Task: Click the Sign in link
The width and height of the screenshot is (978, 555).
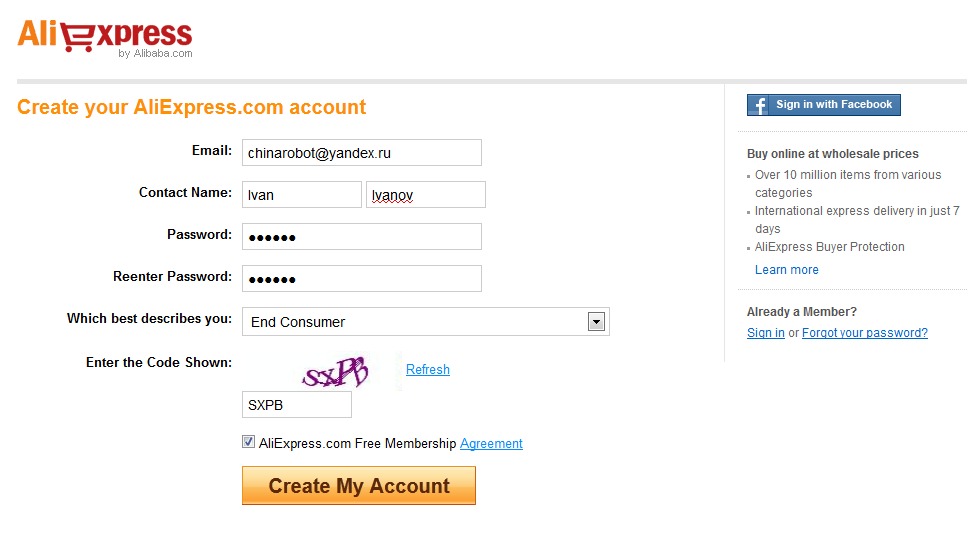Action: 765,333
